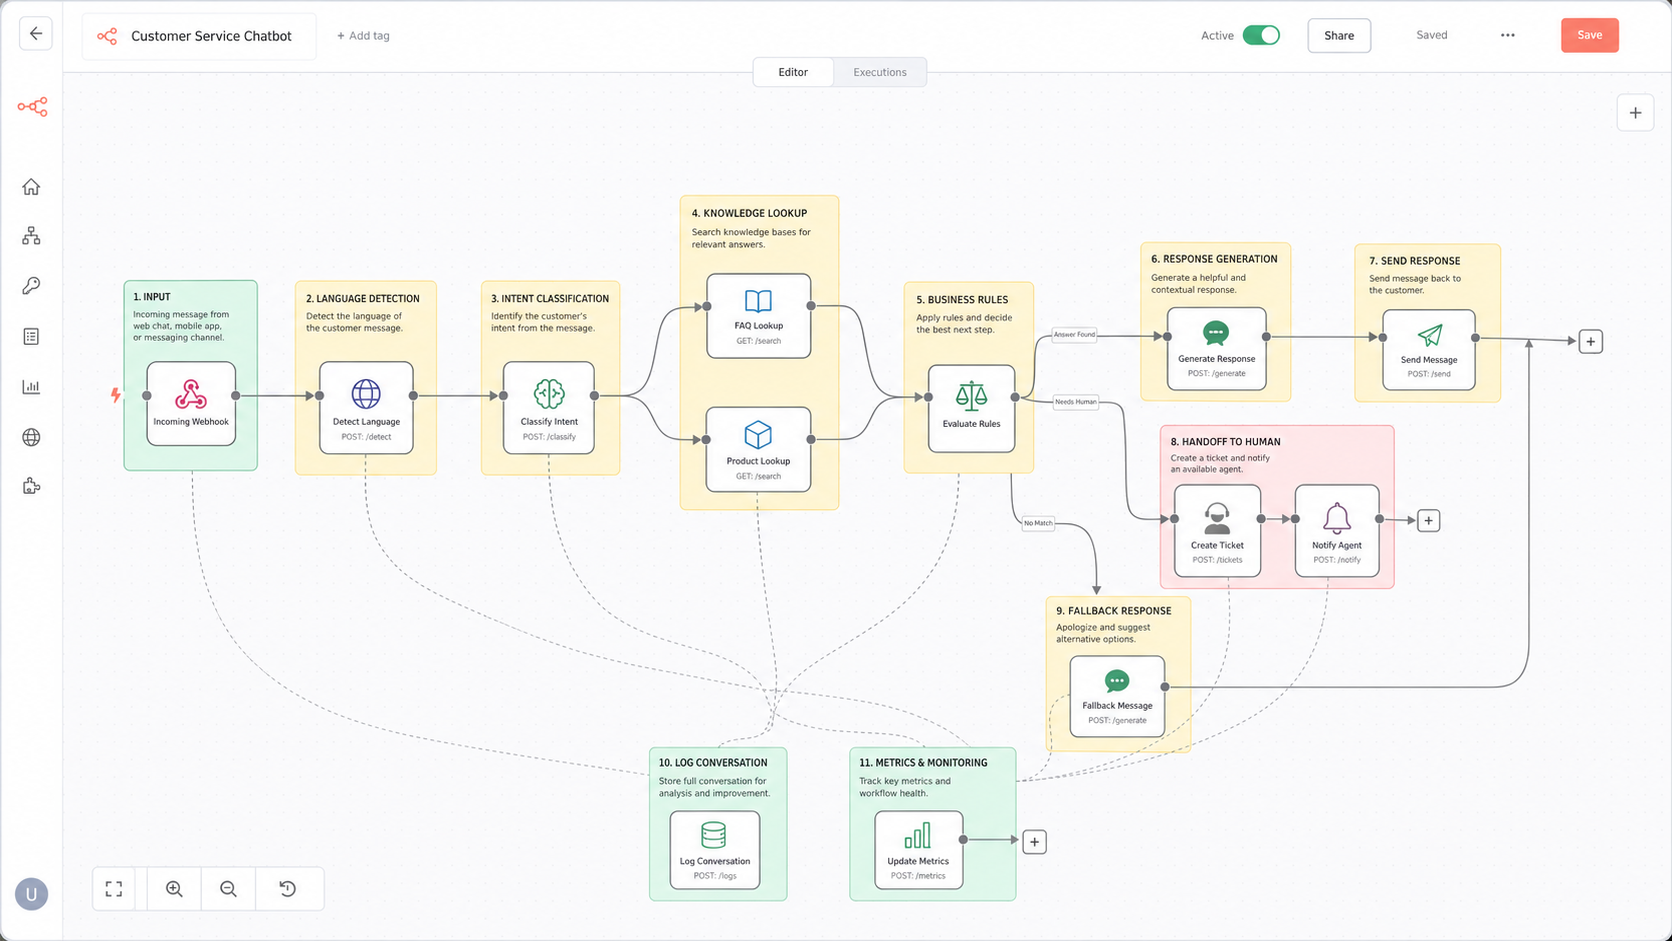Viewport: 1672px width, 941px height.
Task: Select the 6. RESPONSE GENERATION note title
Action: pyautogui.click(x=1214, y=259)
